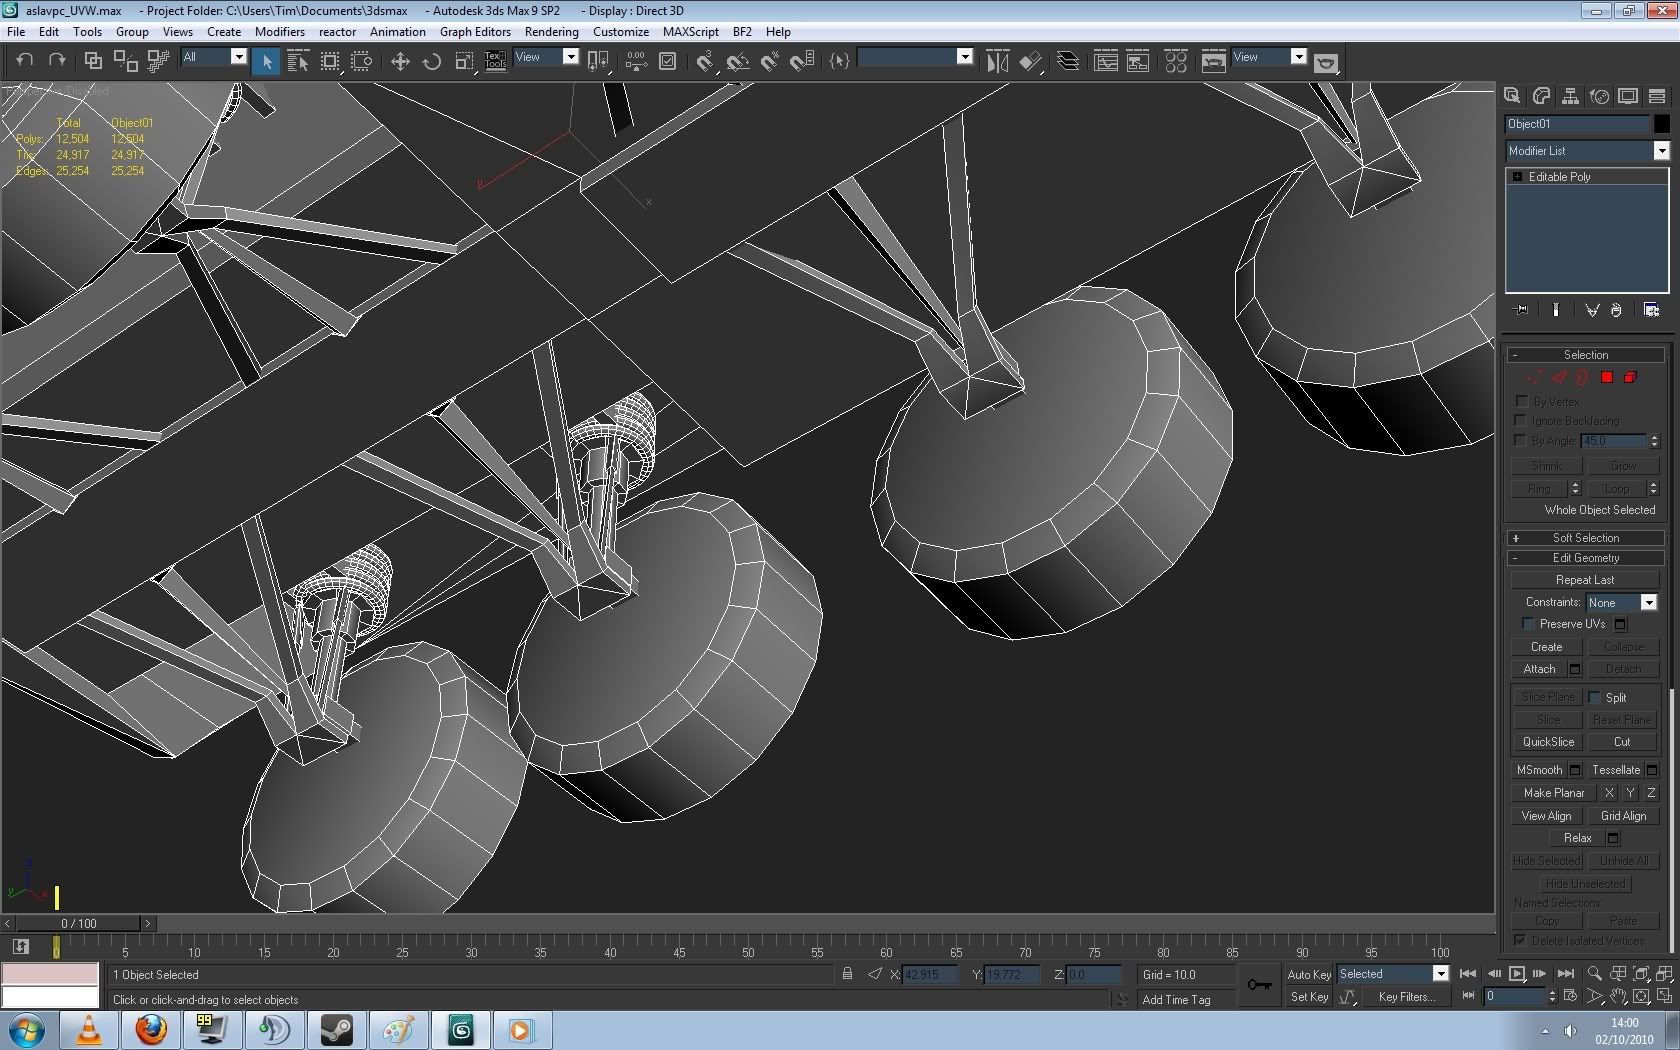Click the QuickSlice button

click(1548, 742)
